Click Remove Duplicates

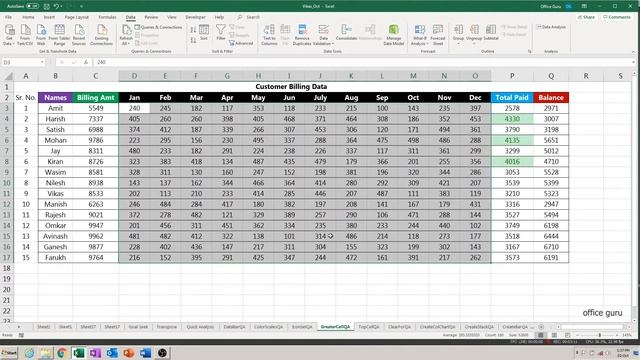point(302,35)
